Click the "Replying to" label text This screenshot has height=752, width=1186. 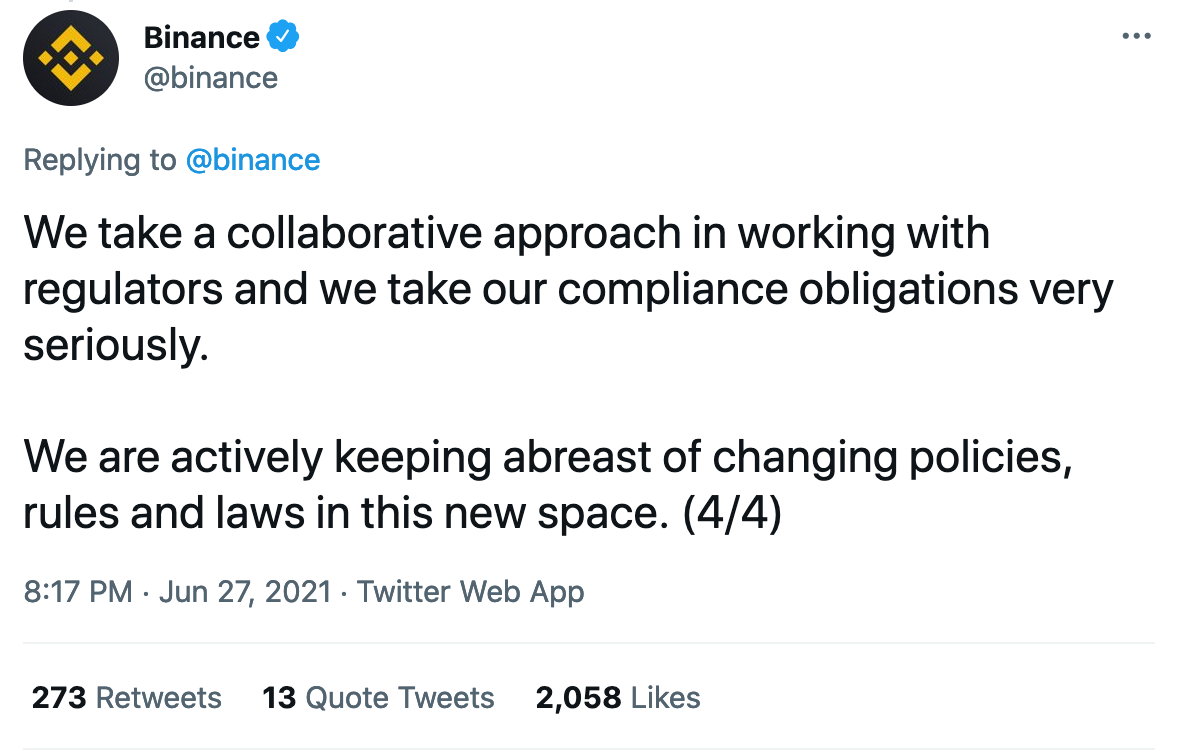(x=100, y=160)
